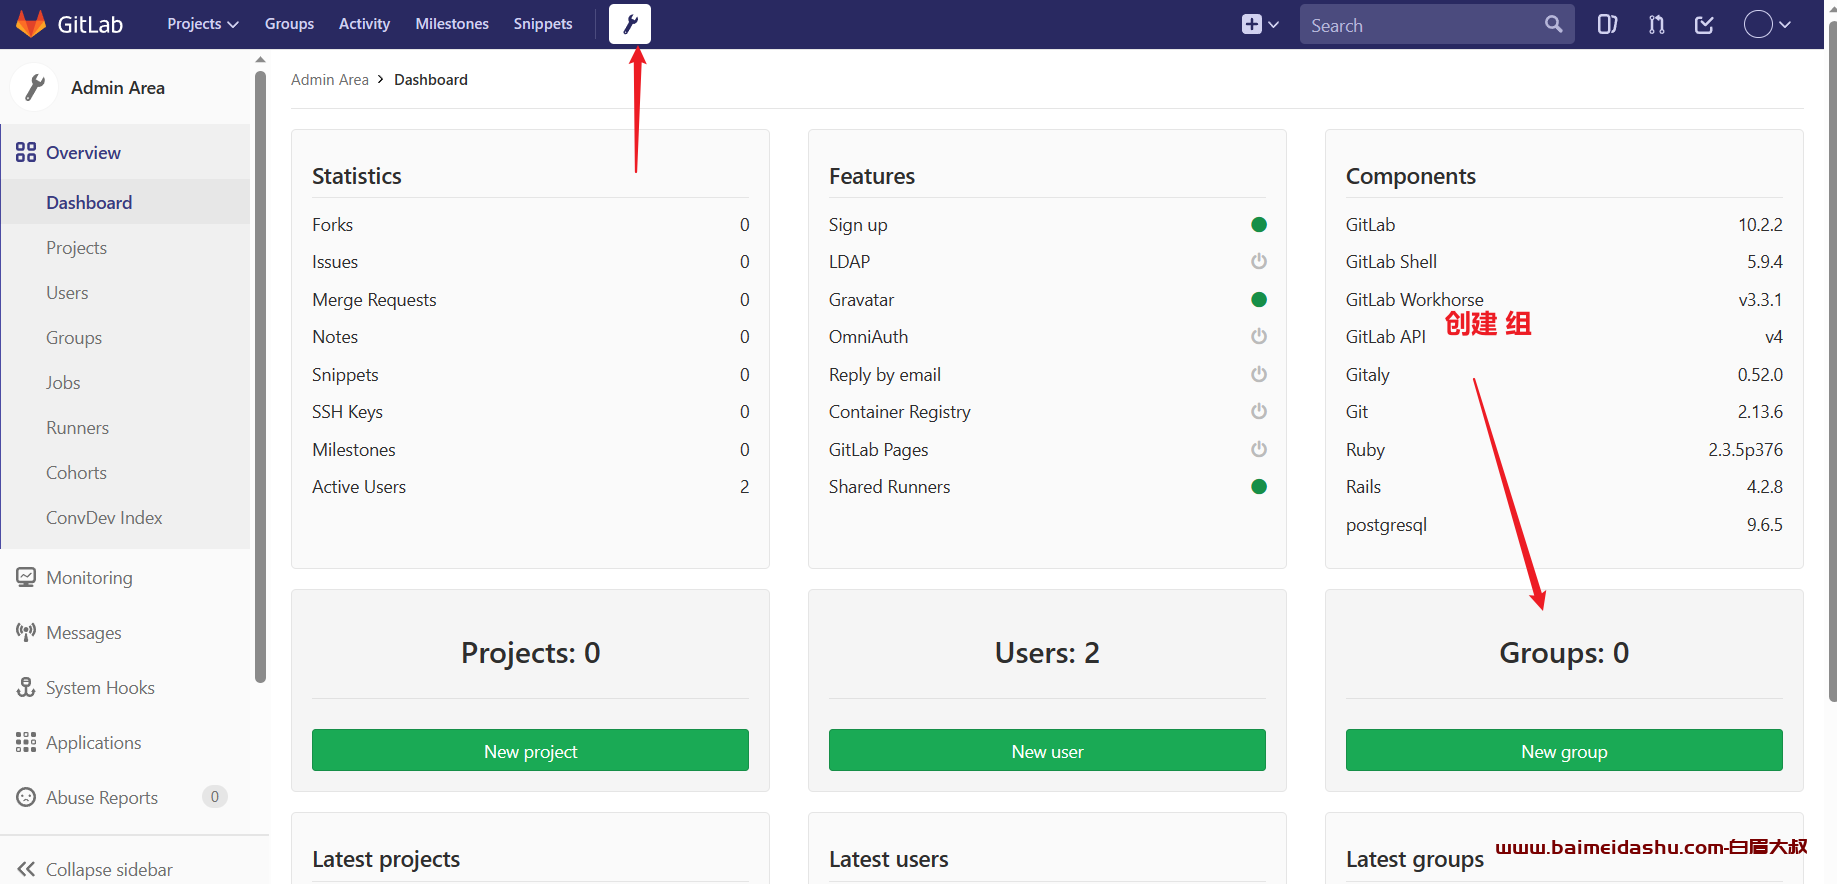Click the OmniAuth disabled power icon

1259,336
